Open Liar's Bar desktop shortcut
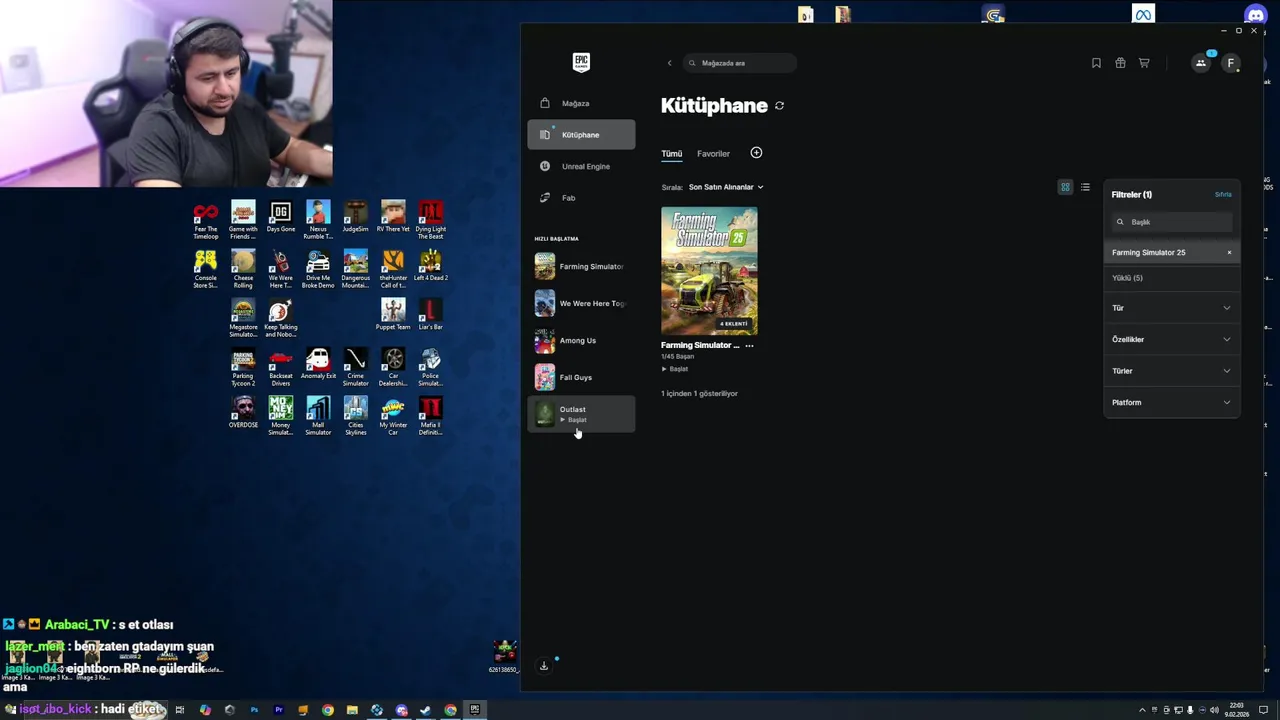This screenshot has height=720, width=1280. 431,316
